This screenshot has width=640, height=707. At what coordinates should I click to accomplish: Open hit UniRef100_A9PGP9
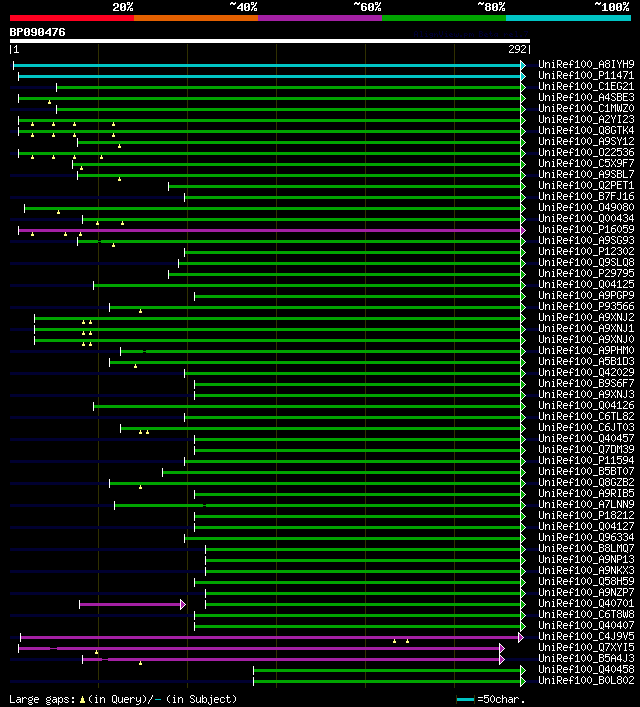586,296
